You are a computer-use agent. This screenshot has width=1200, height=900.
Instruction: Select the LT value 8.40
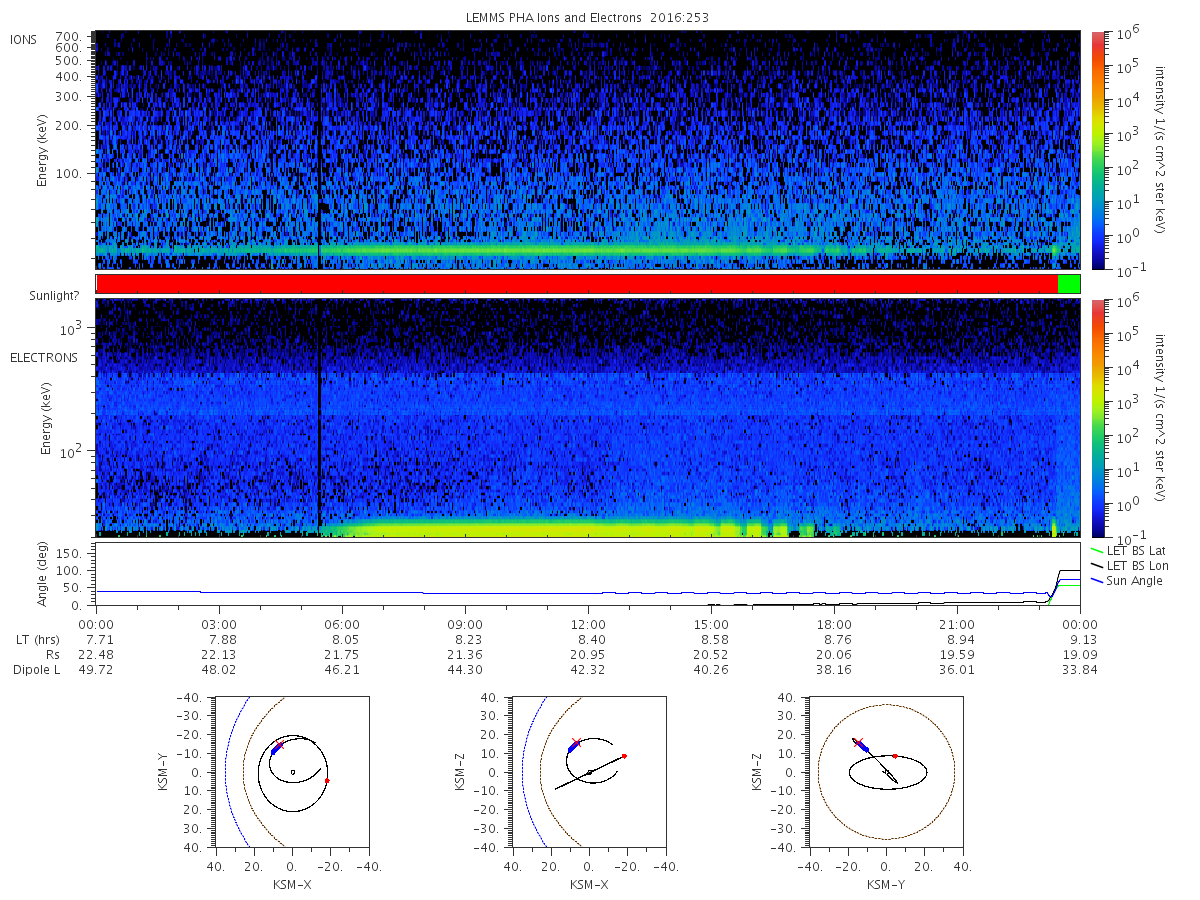point(588,639)
